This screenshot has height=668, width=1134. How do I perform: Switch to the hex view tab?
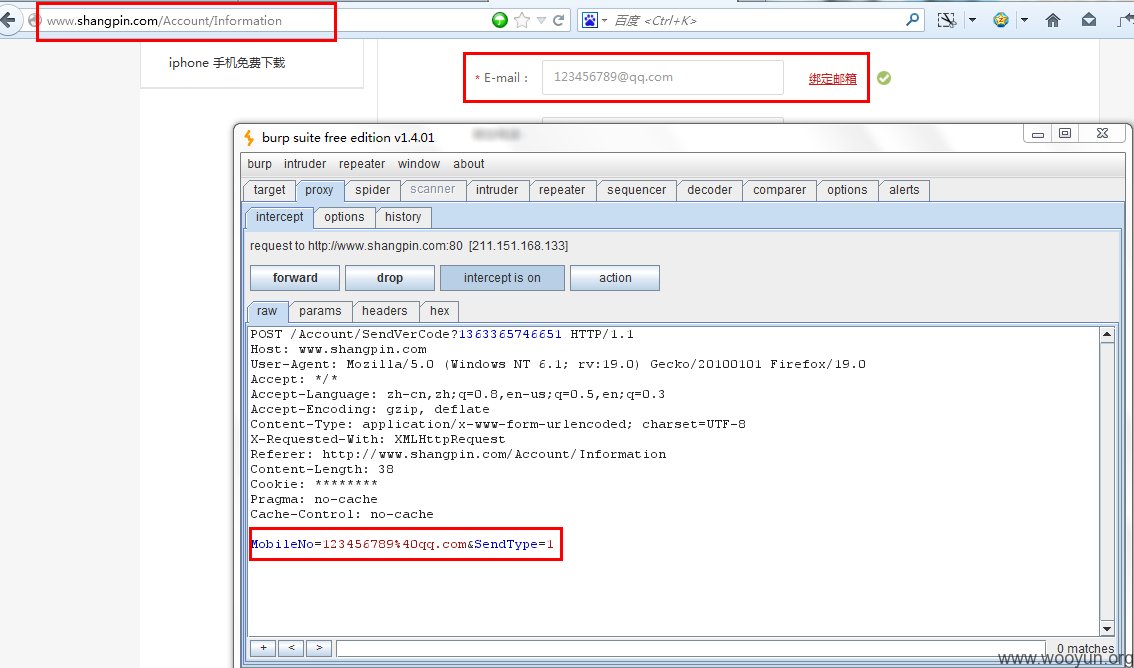point(440,311)
